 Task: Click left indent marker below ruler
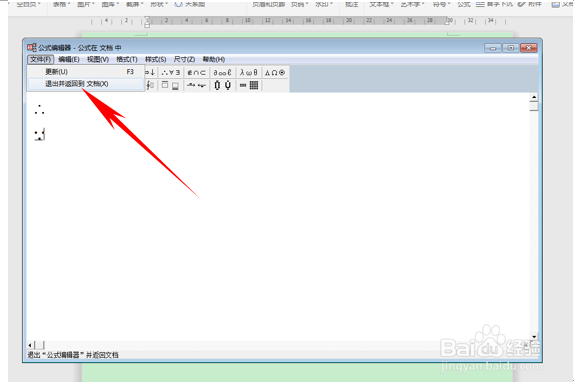coord(147,25)
